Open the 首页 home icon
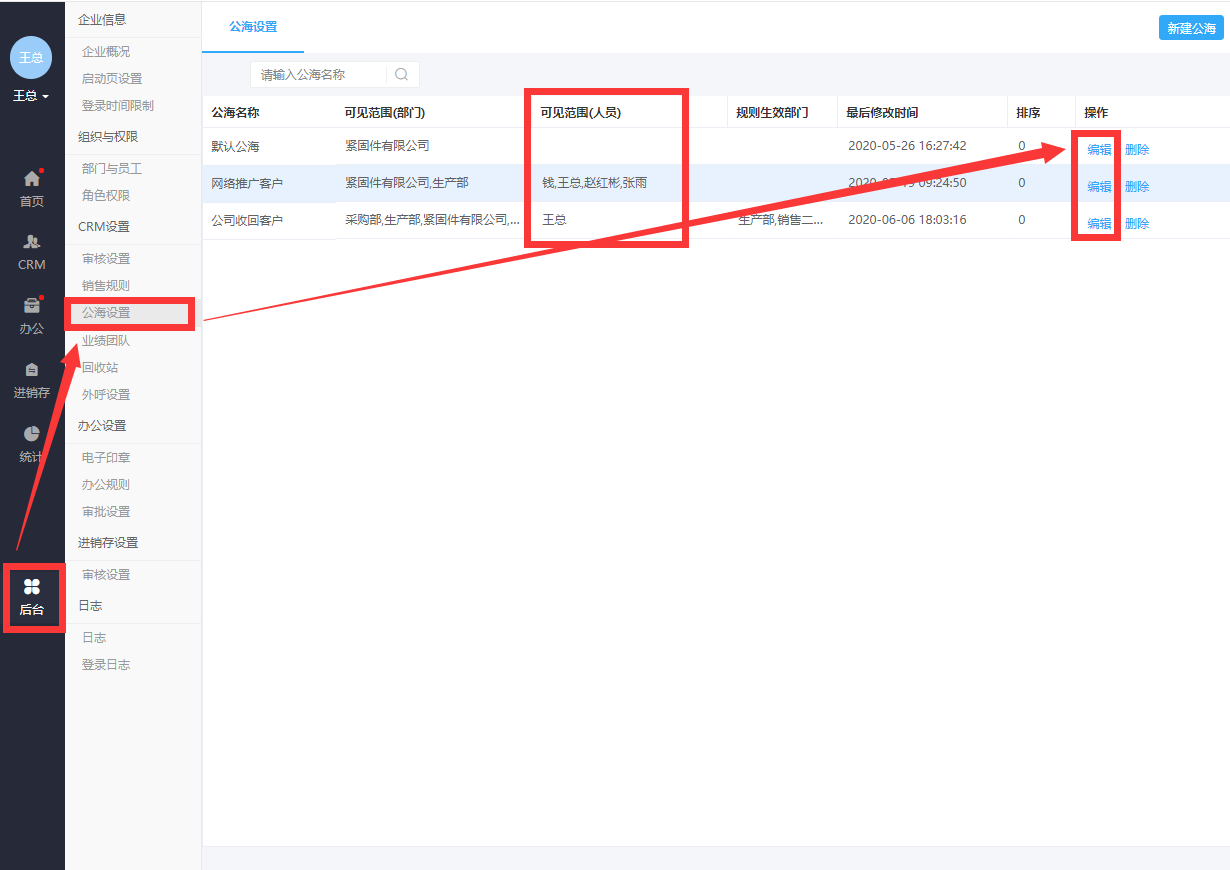The image size is (1230, 870). [x=32, y=179]
